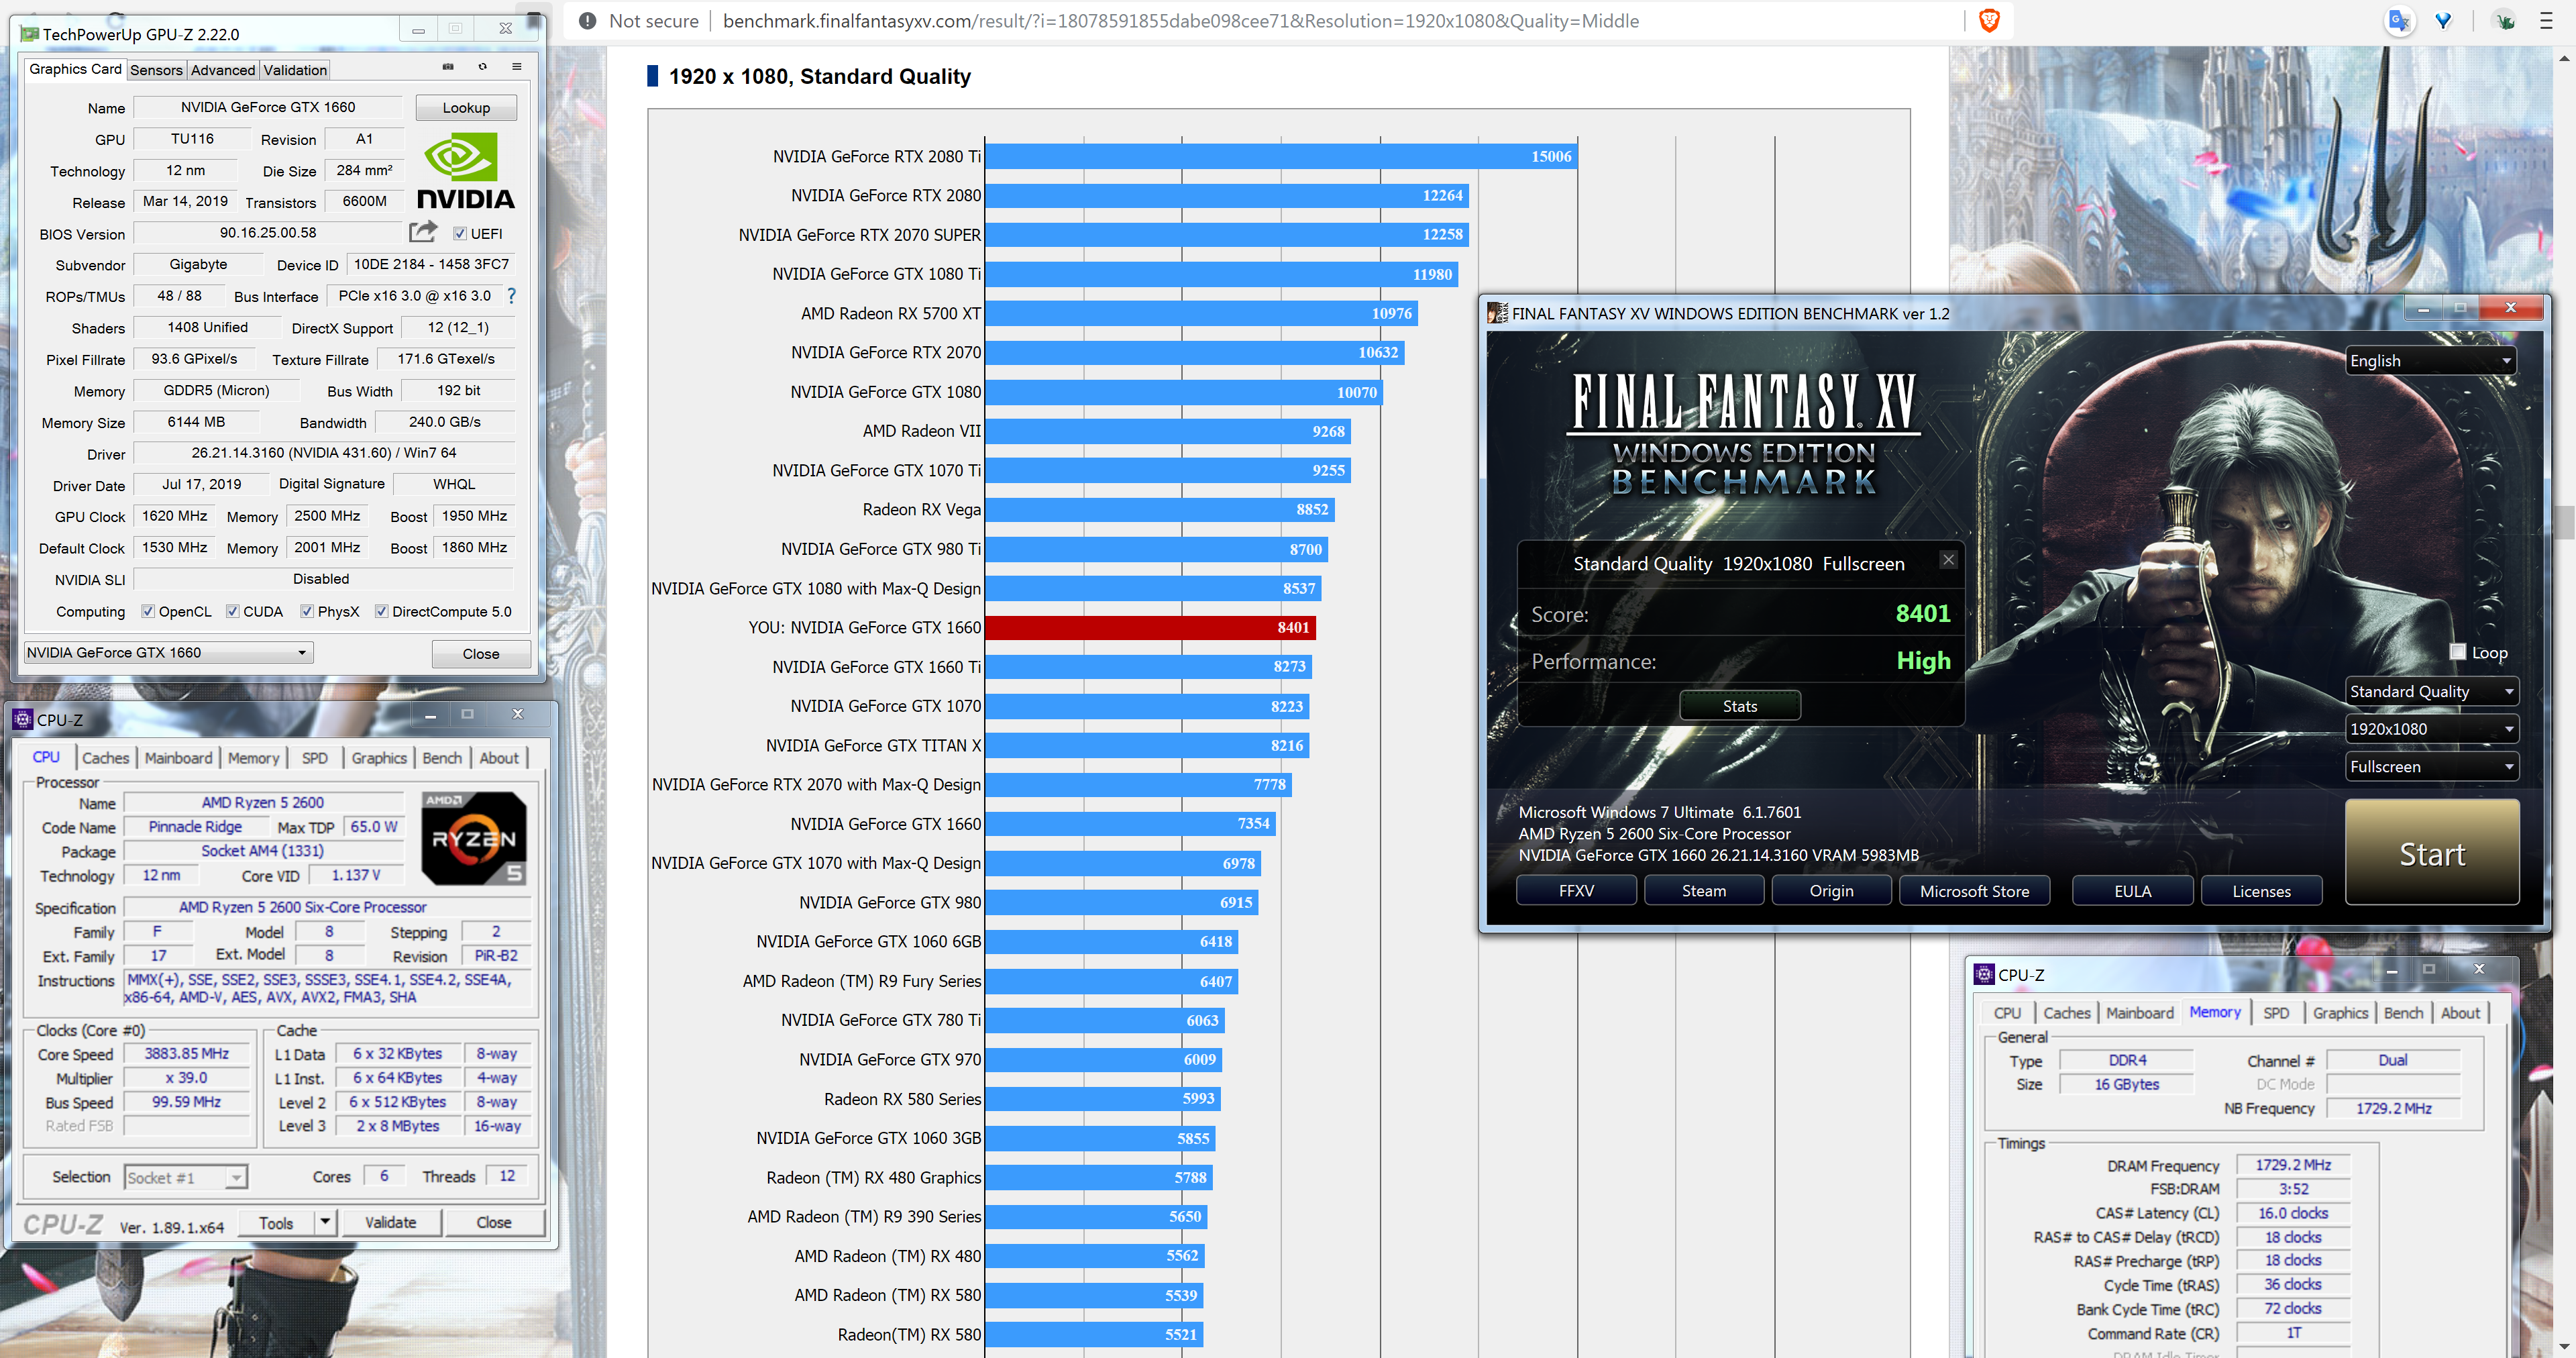Image resolution: width=2576 pixels, height=1358 pixels.
Task: Open the Caches tab in left CPU-Z
Action: pyautogui.click(x=105, y=758)
